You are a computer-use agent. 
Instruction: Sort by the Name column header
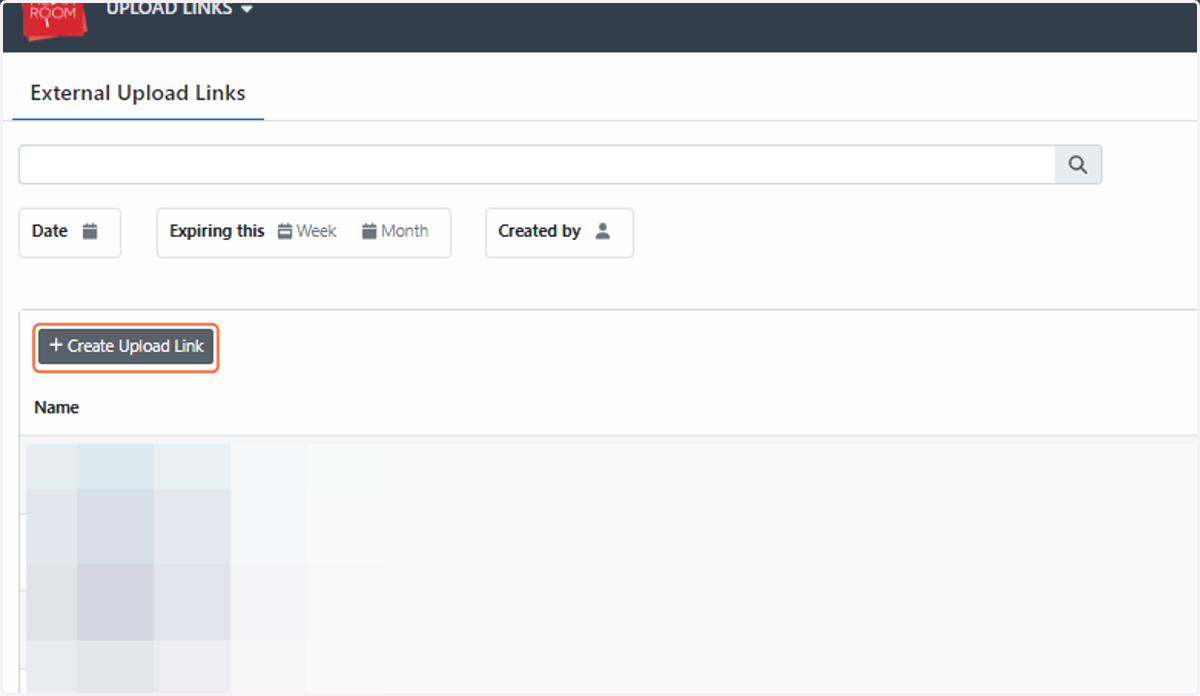point(57,408)
